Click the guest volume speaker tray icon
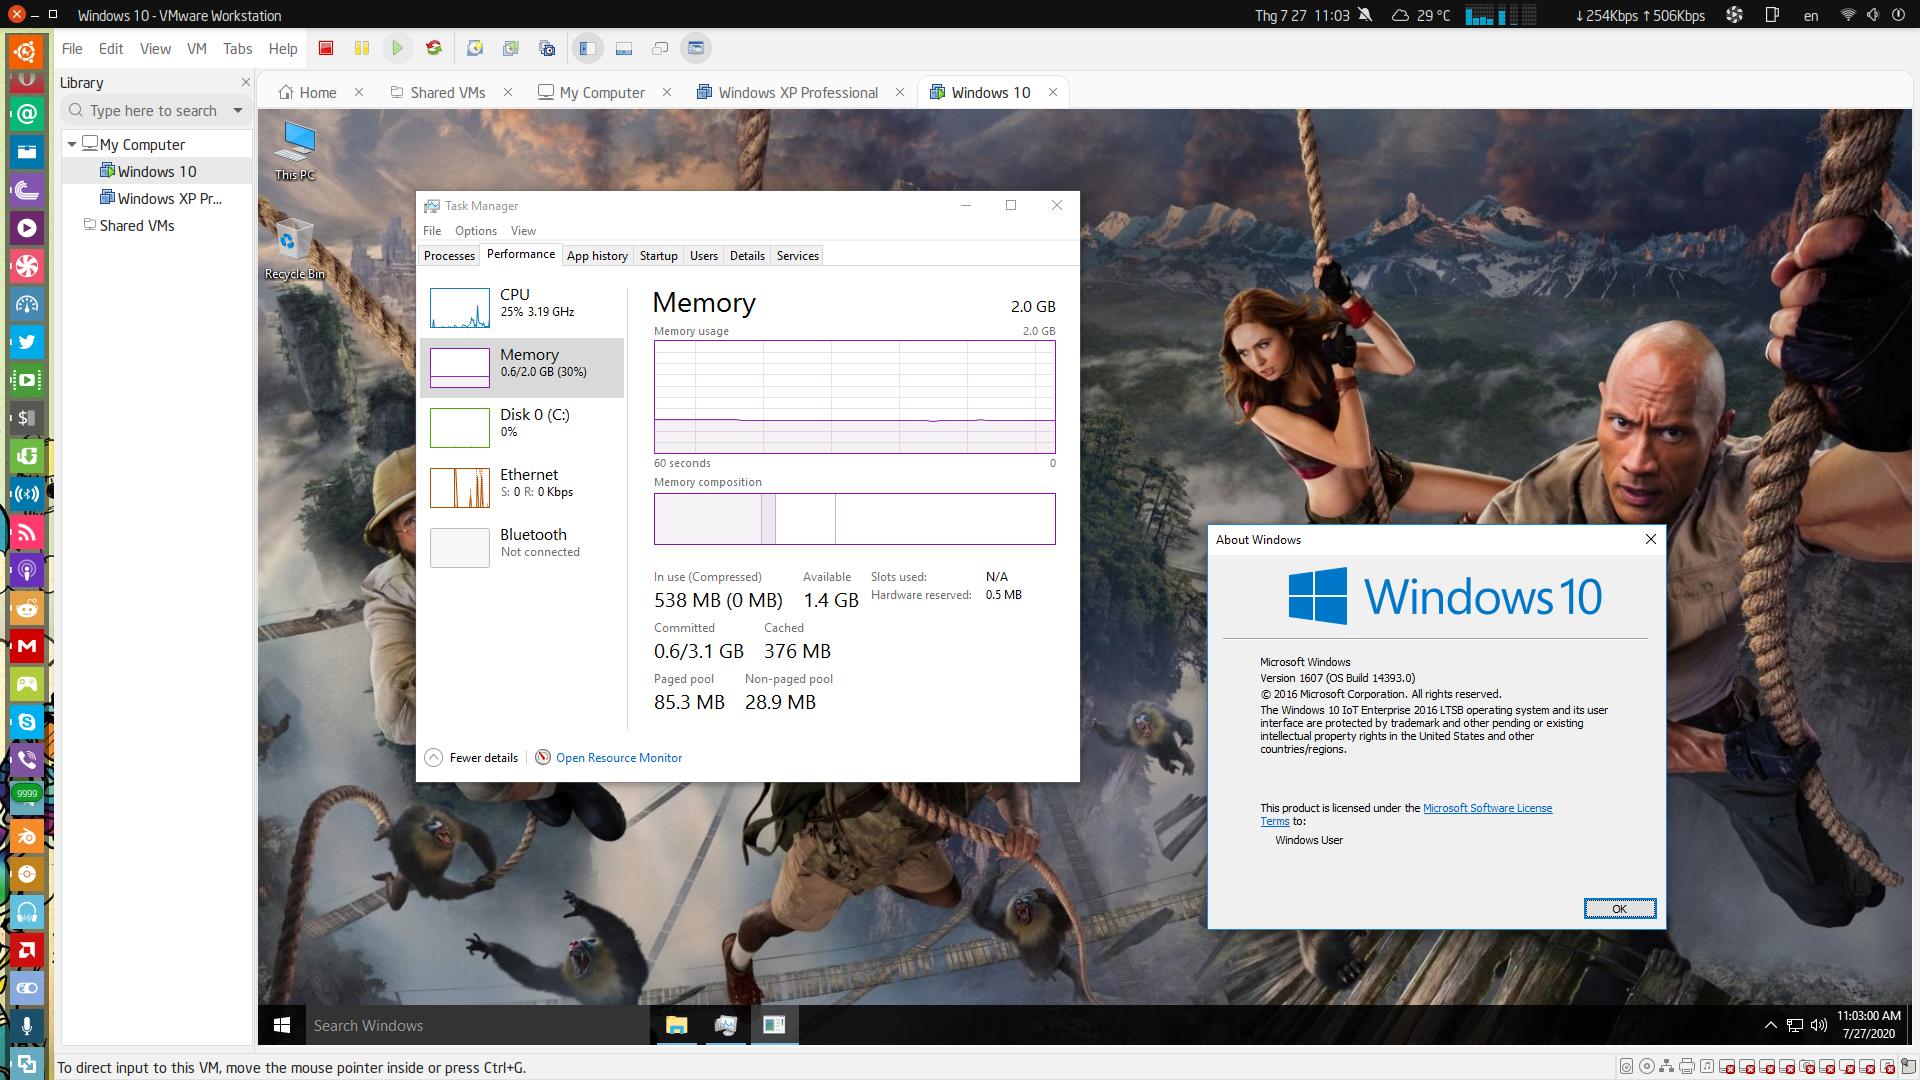 [1819, 1025]
